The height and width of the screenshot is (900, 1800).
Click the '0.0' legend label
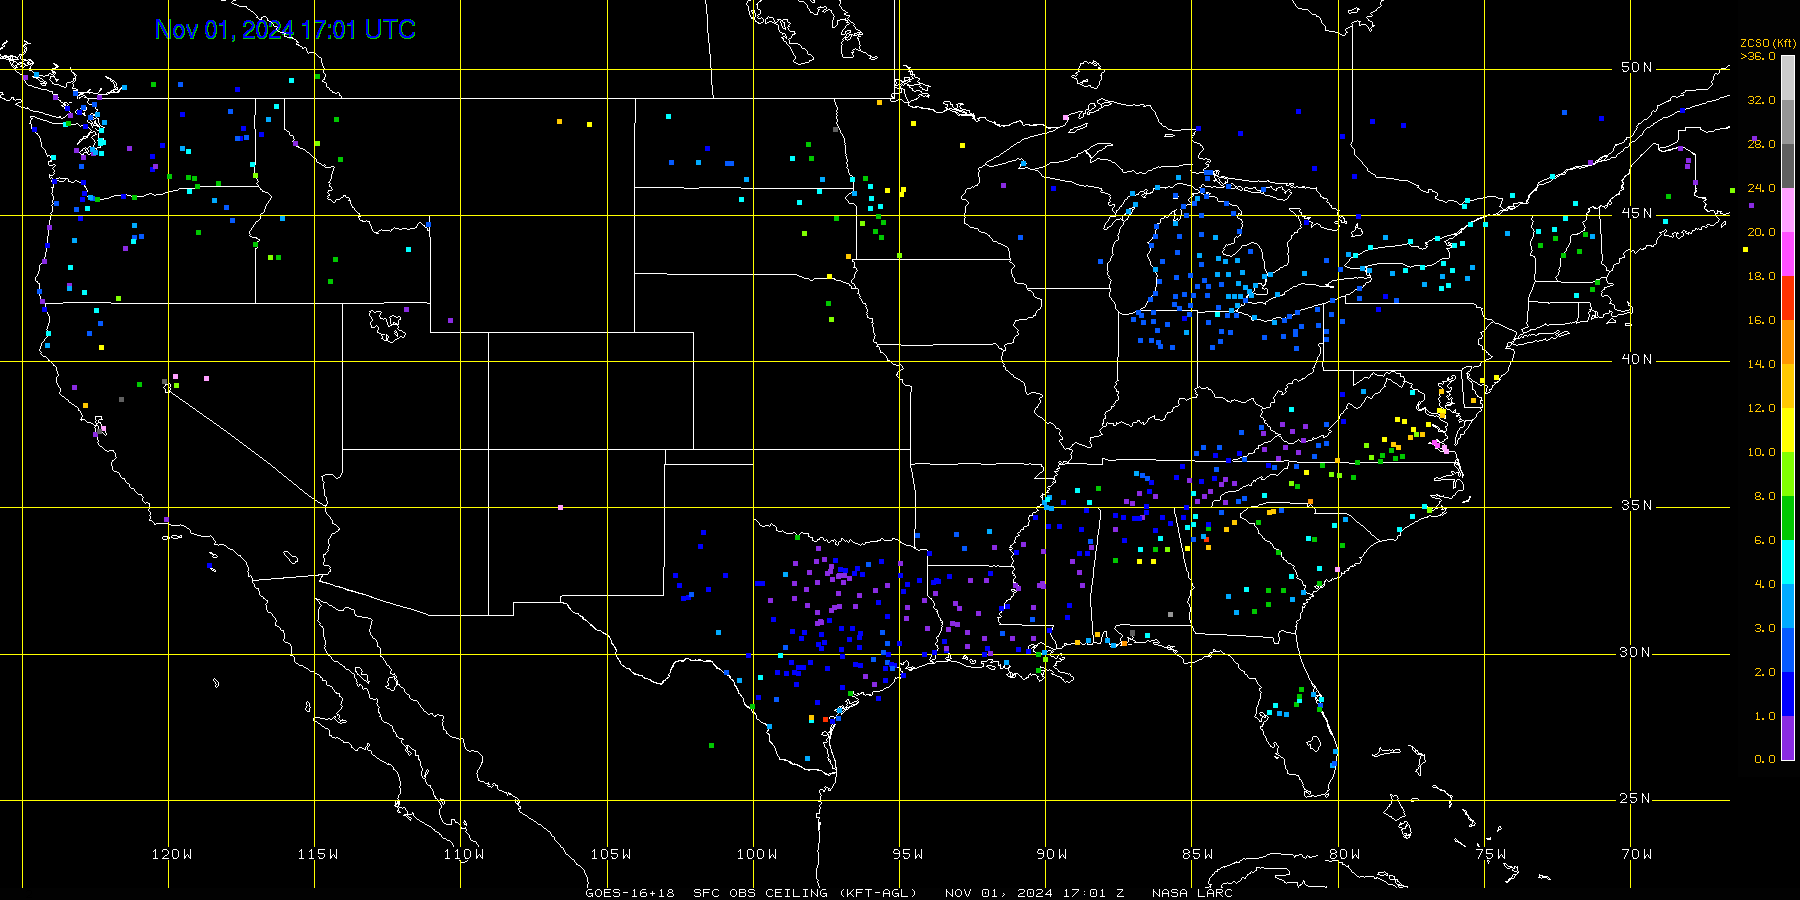[x=1765, y=759]
